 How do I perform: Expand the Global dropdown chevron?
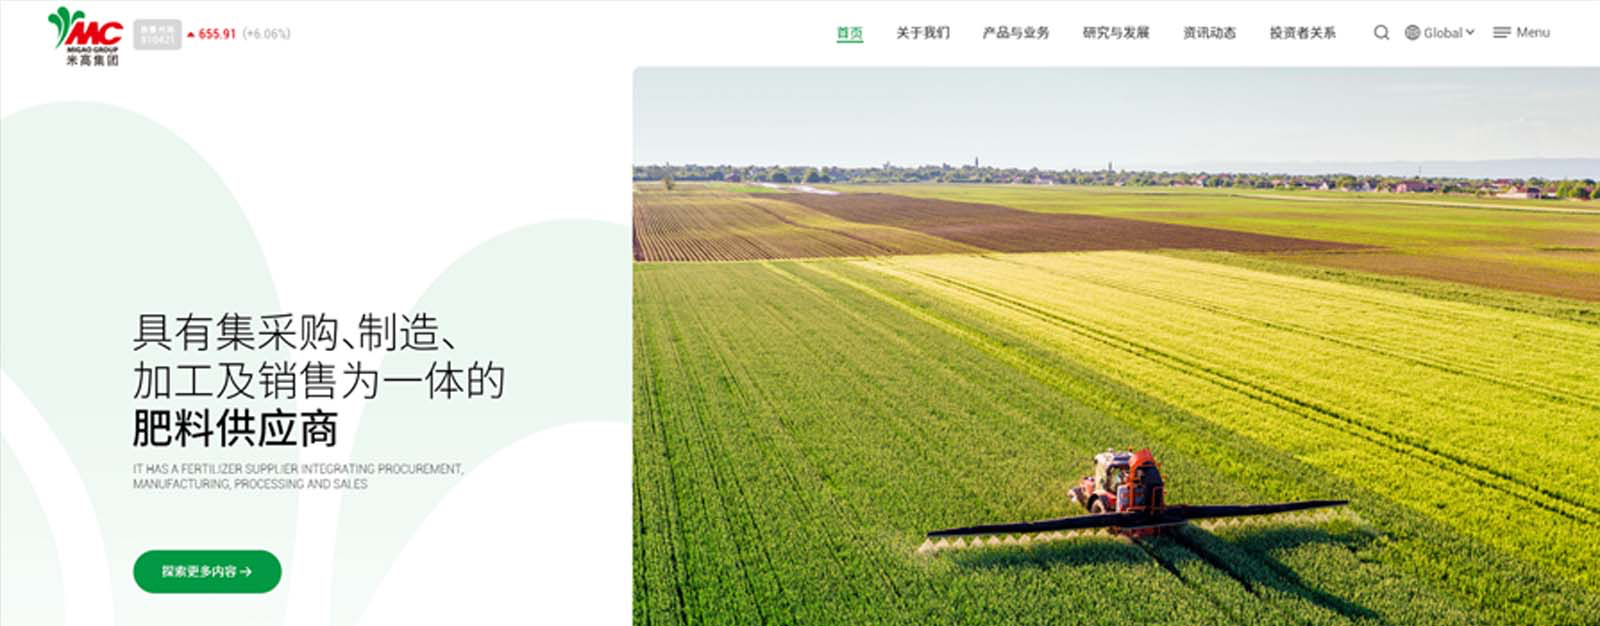point(1470,33)
